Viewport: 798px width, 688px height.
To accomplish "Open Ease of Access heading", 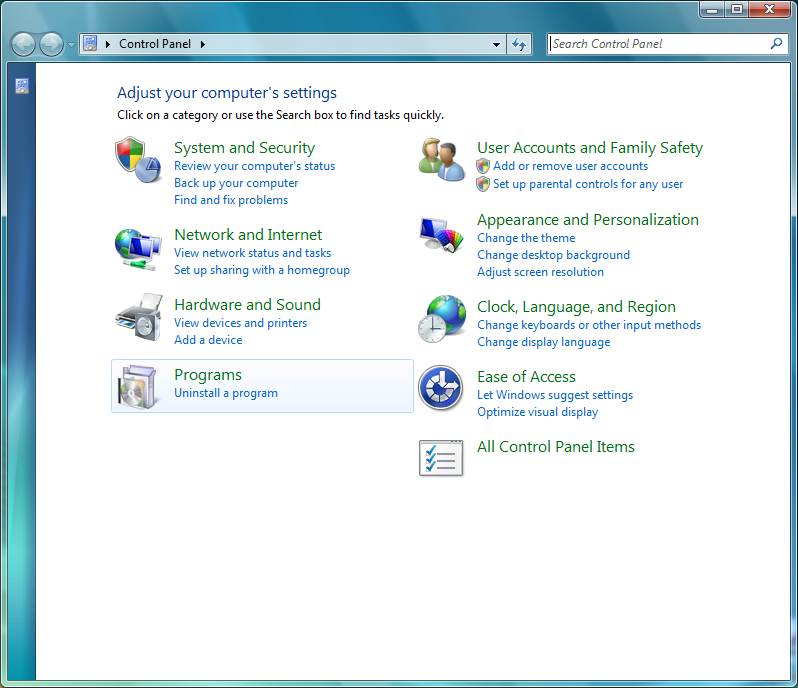I will (x=526, y=377).
